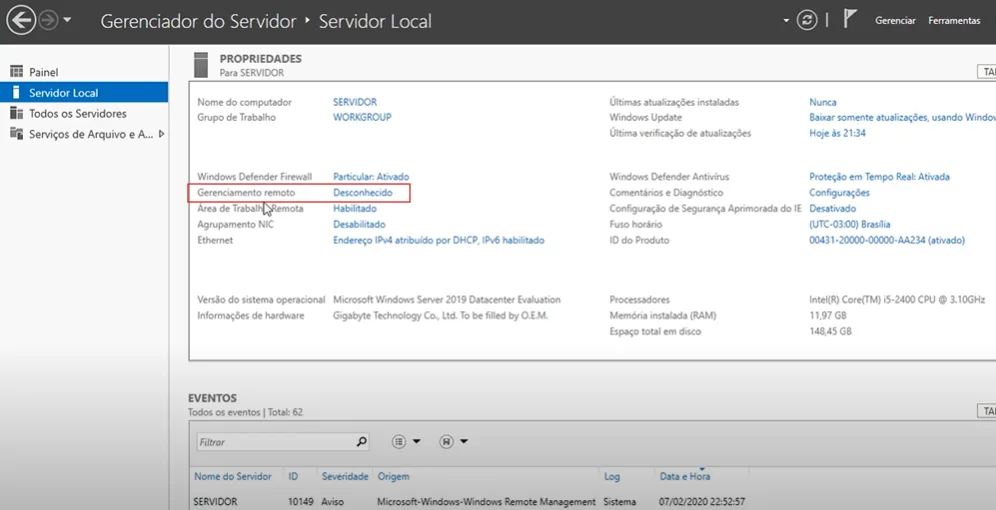Open the navigation history dropdown arrow
This screenshot has height=510, width=996.
(x=67, y=20)
